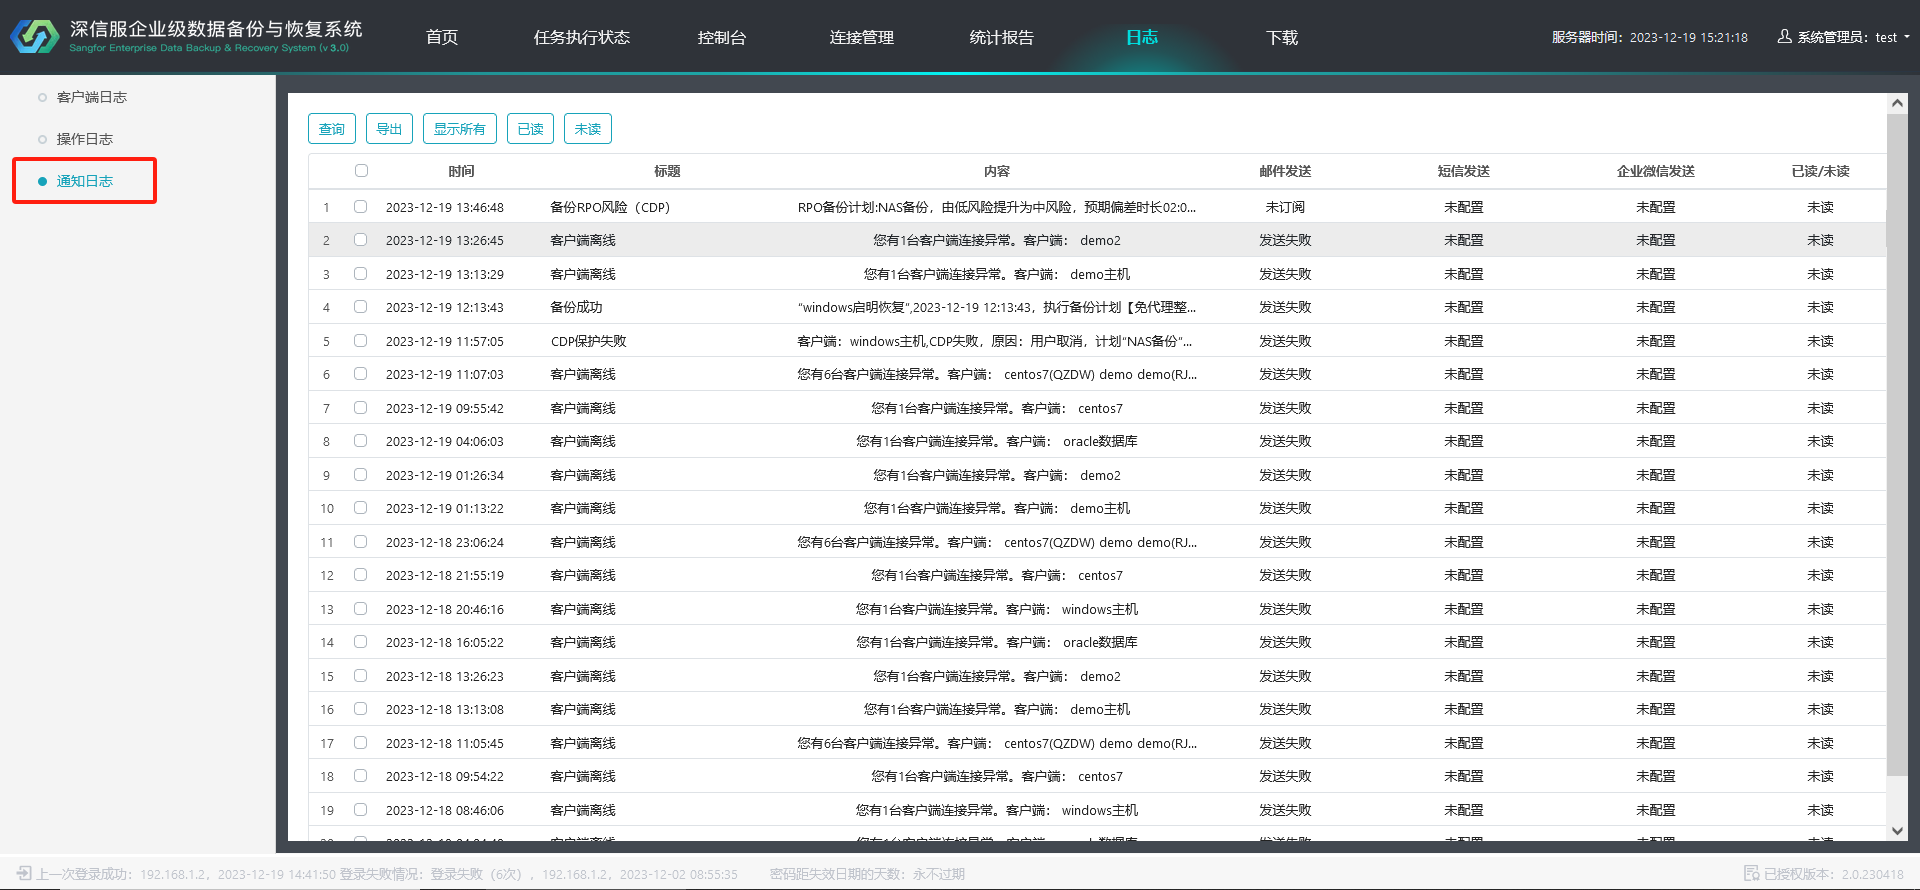Mark selected as 未读

point(588,129)
